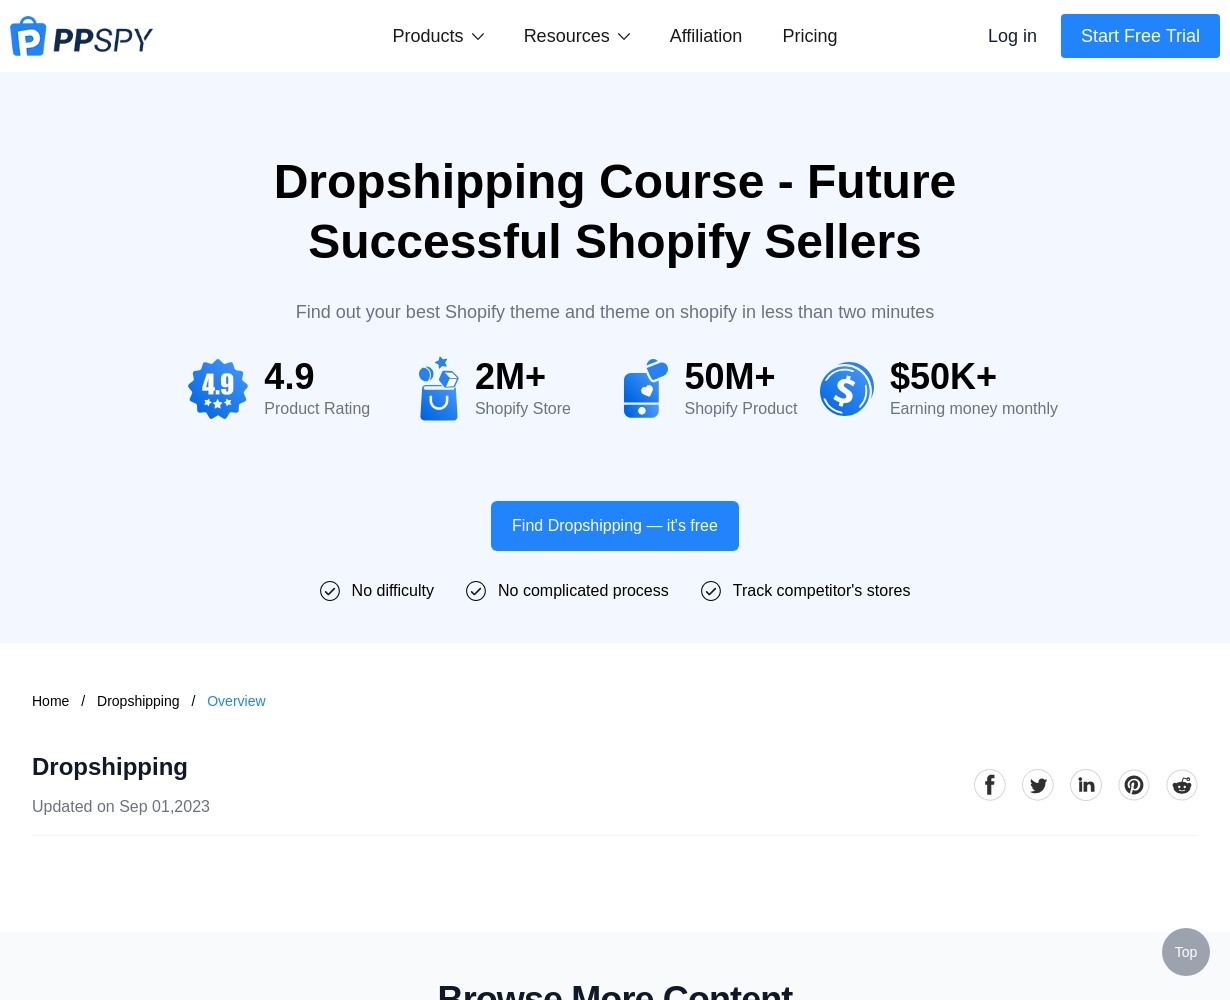Click the Log in link

1012,36
